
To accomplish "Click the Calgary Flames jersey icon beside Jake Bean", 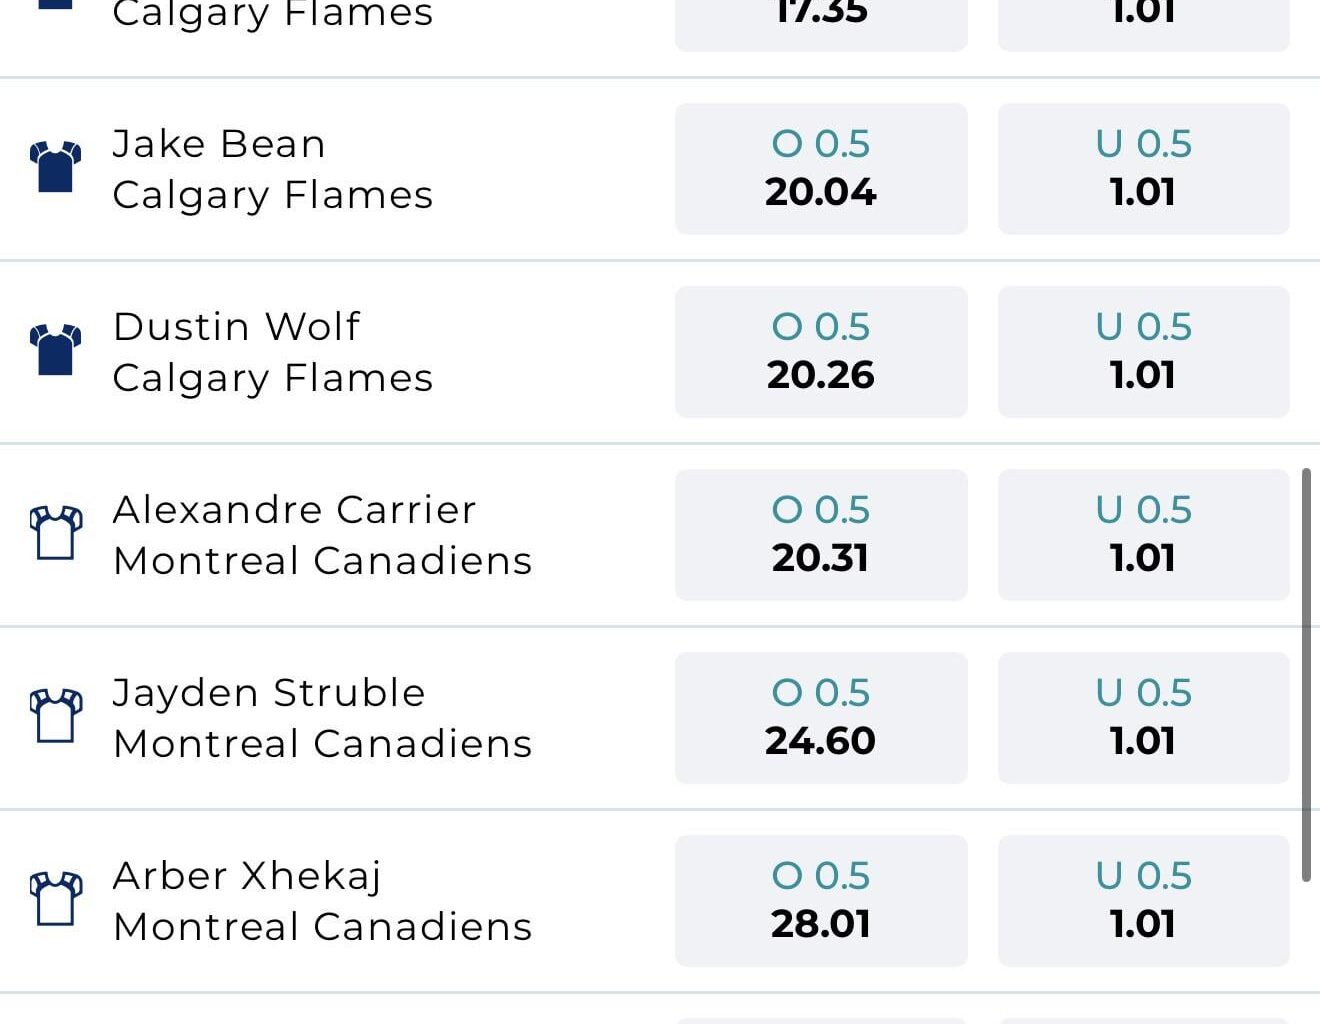I will (x=55, y=167).
